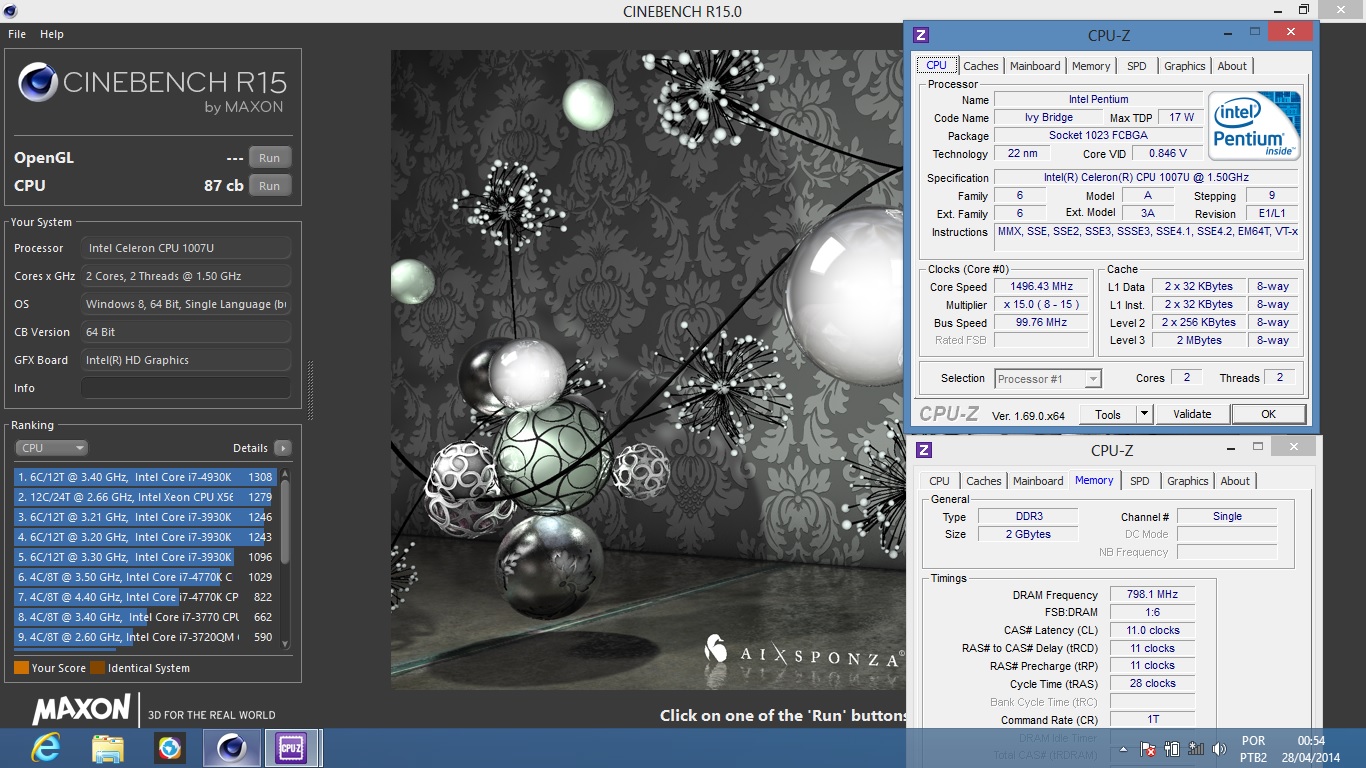Switch to Graphics tab in upper CPU-Z
Image resolution: width=1366 pixels, height=768 pixels.
coord(1185,66)
